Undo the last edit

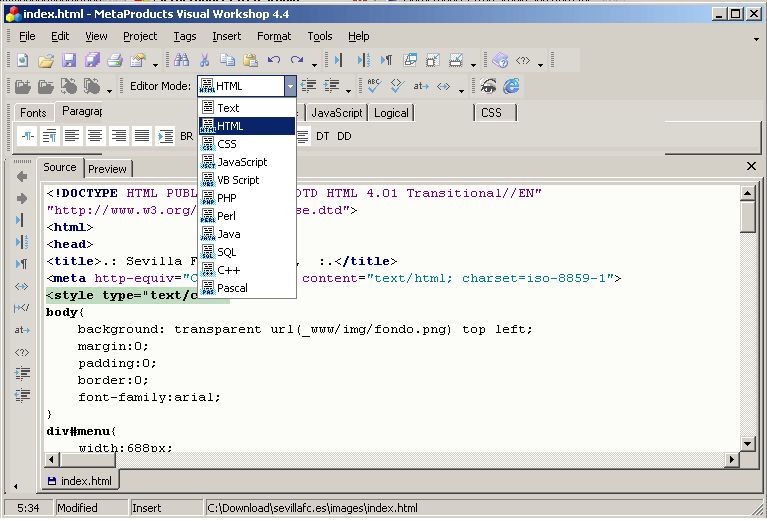(x=273, y=60)
